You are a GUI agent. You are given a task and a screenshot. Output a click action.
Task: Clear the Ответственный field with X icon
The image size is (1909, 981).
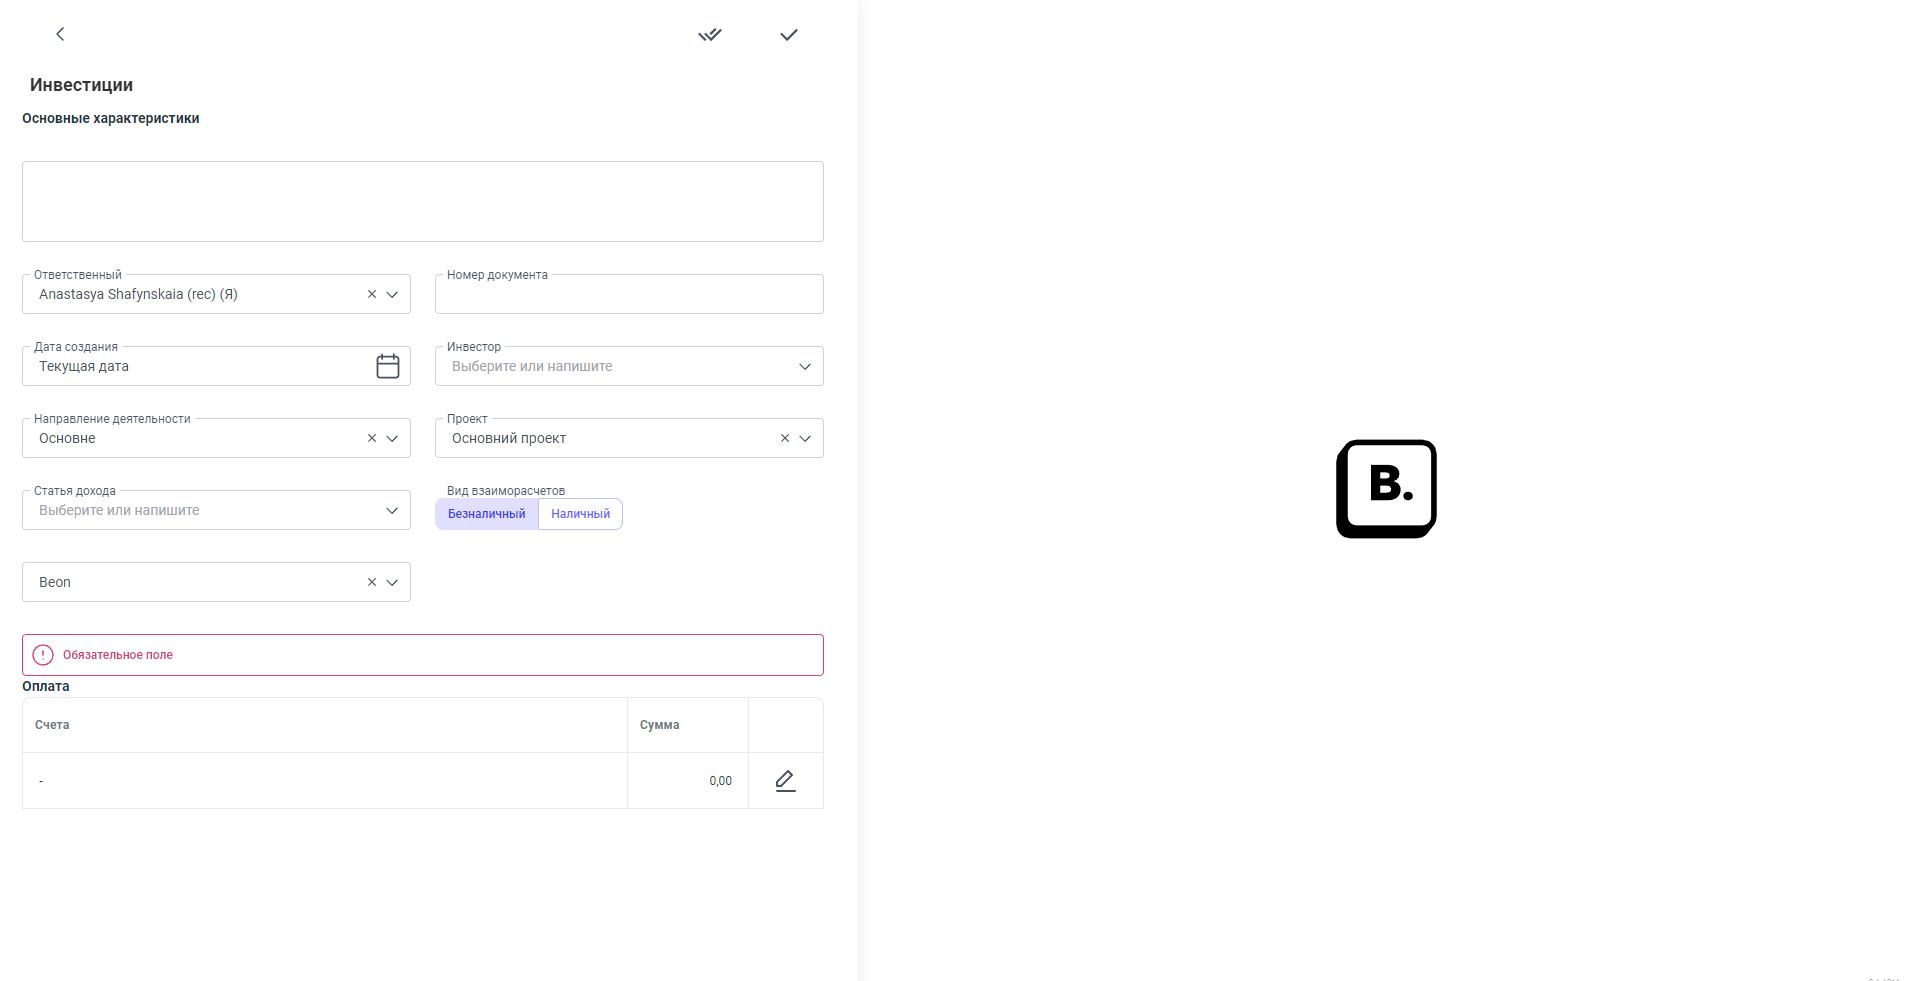pos(372,294)
